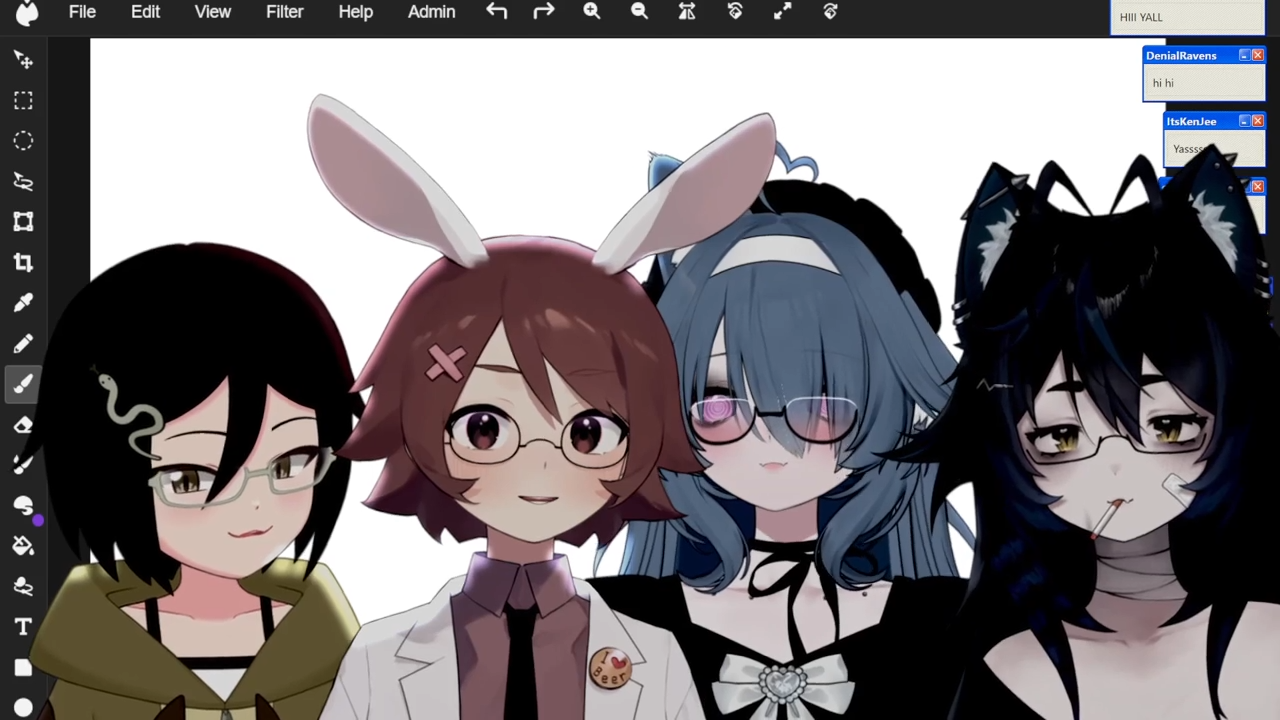This screenshot has height=720, width=1280.
Task: Click the Undo arrow
Action: (496, 12)
